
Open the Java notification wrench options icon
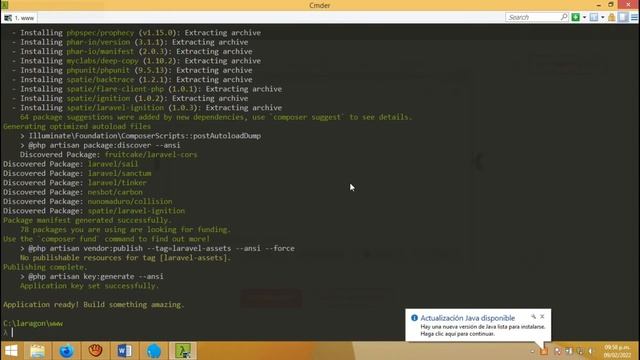click(x=533, y=316)
